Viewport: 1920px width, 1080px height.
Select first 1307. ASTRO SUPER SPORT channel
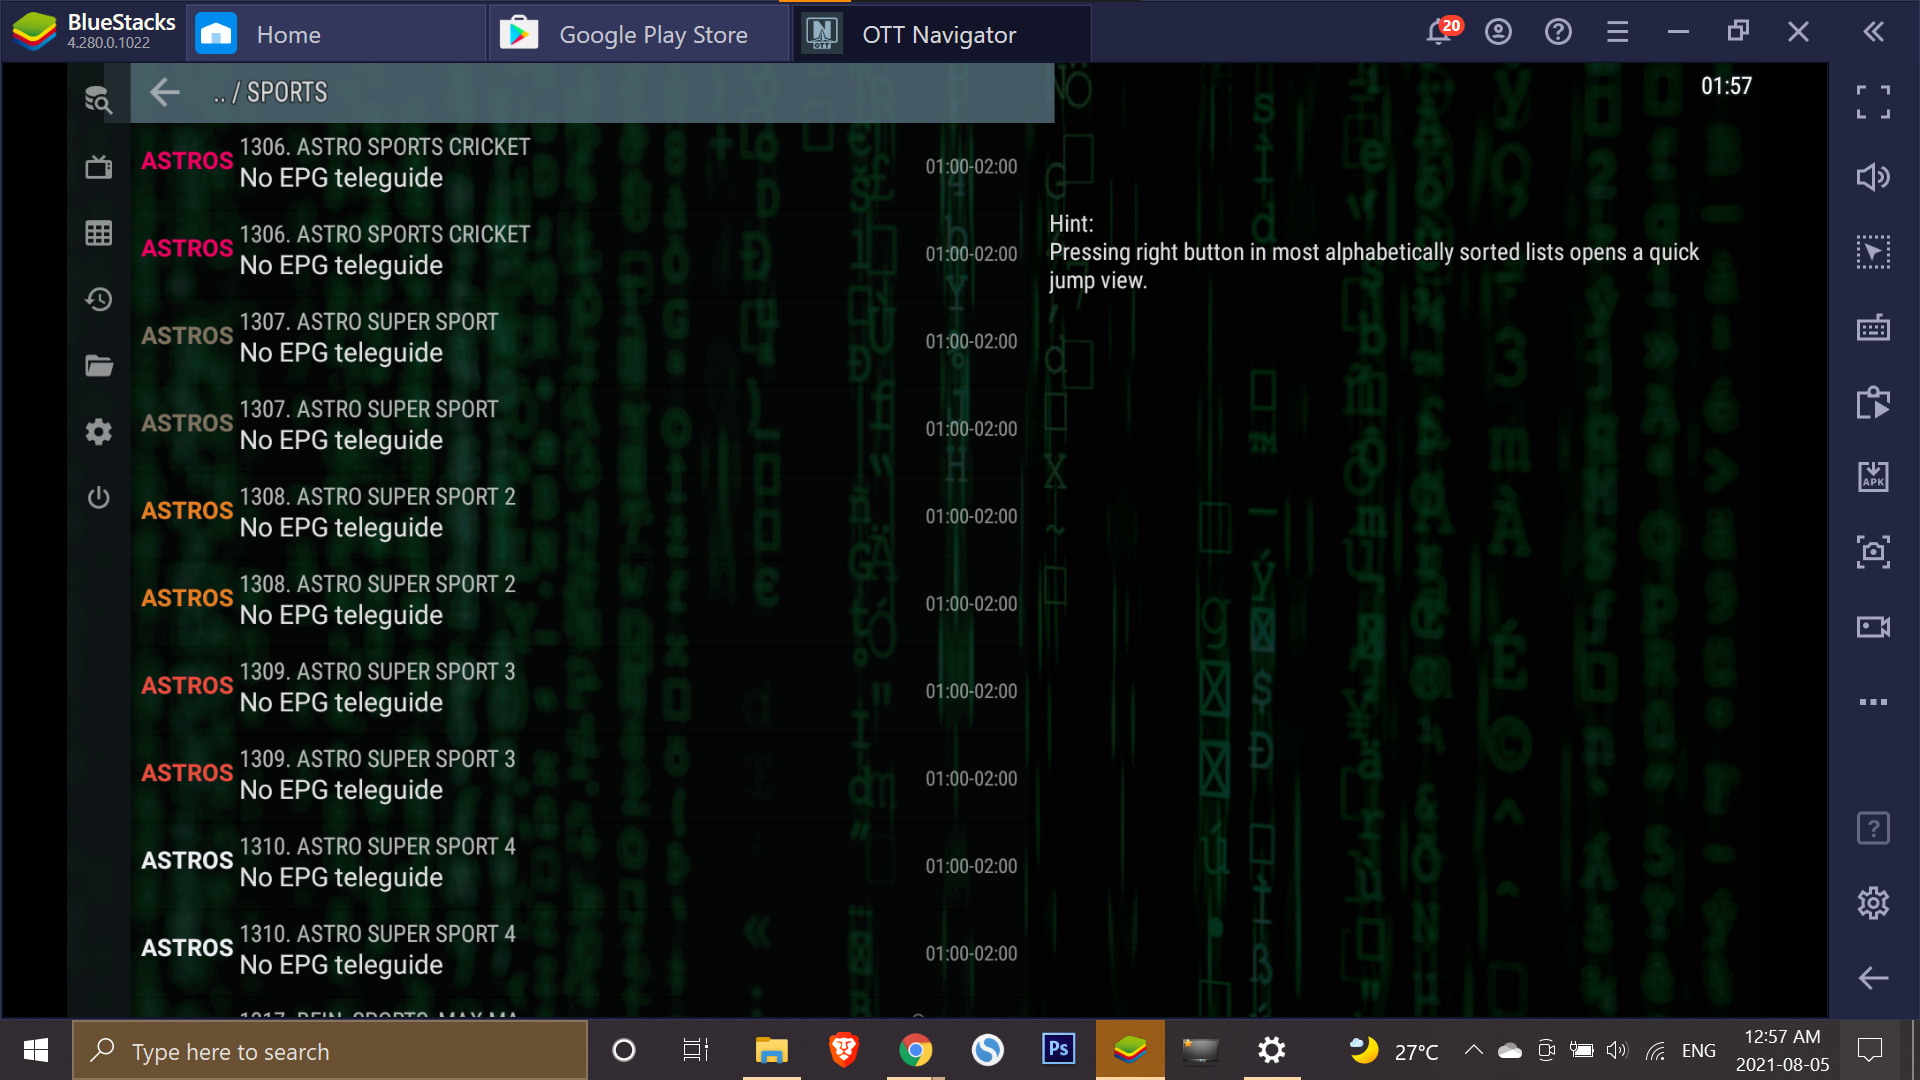point(579,341)
